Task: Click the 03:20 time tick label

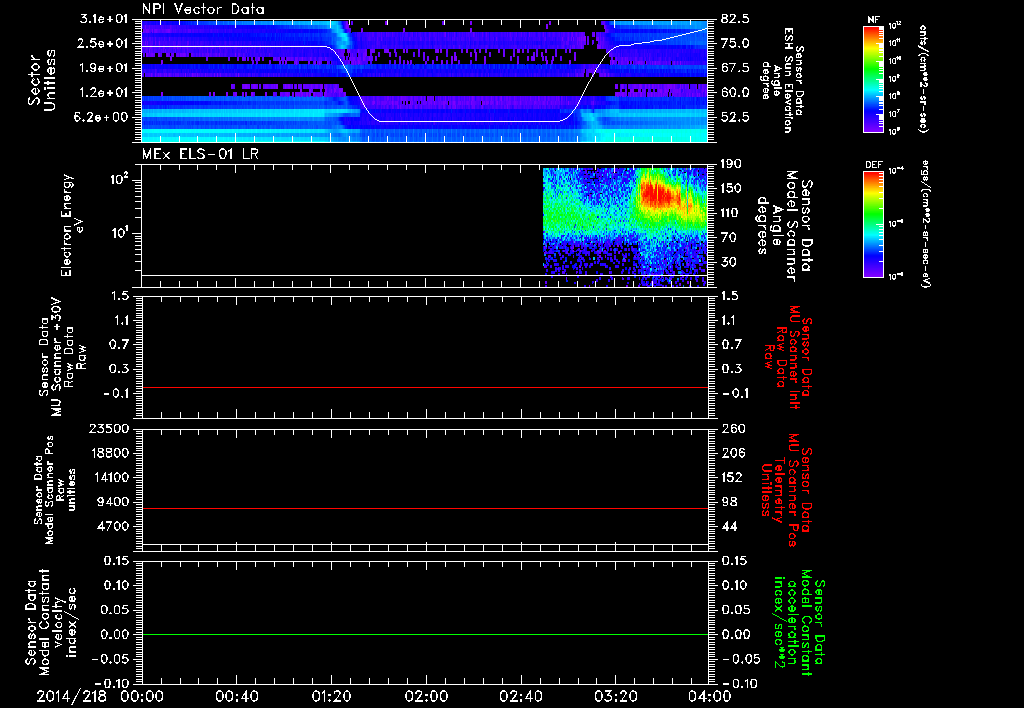Action: click(615, 696)
